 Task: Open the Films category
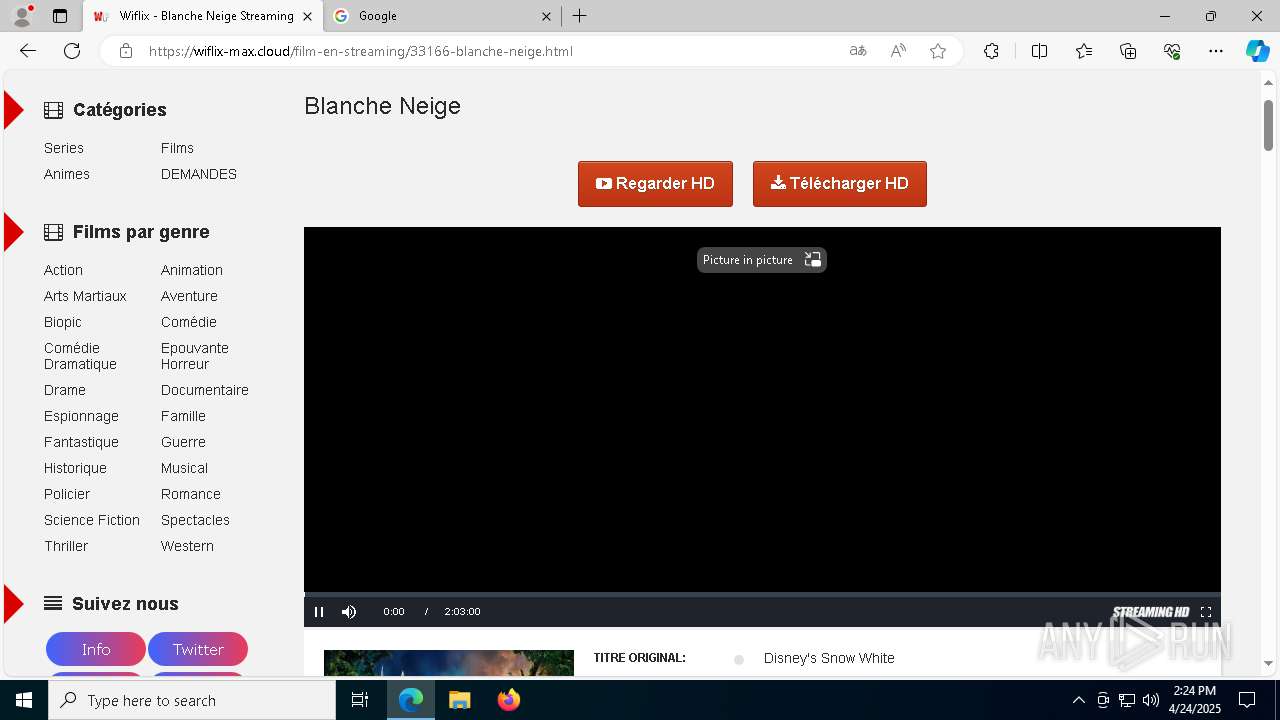coord(177,148)
